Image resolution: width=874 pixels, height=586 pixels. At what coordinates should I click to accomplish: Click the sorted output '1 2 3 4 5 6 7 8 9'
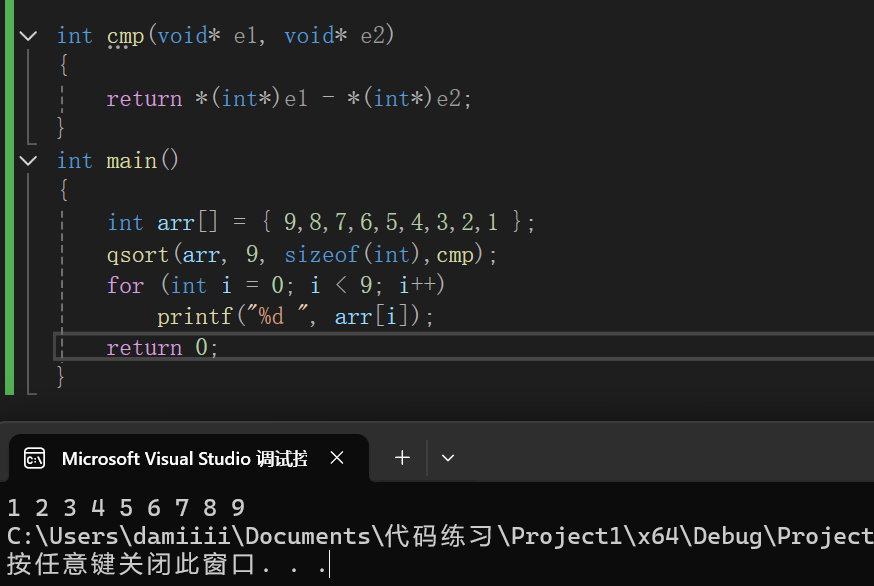126,508
